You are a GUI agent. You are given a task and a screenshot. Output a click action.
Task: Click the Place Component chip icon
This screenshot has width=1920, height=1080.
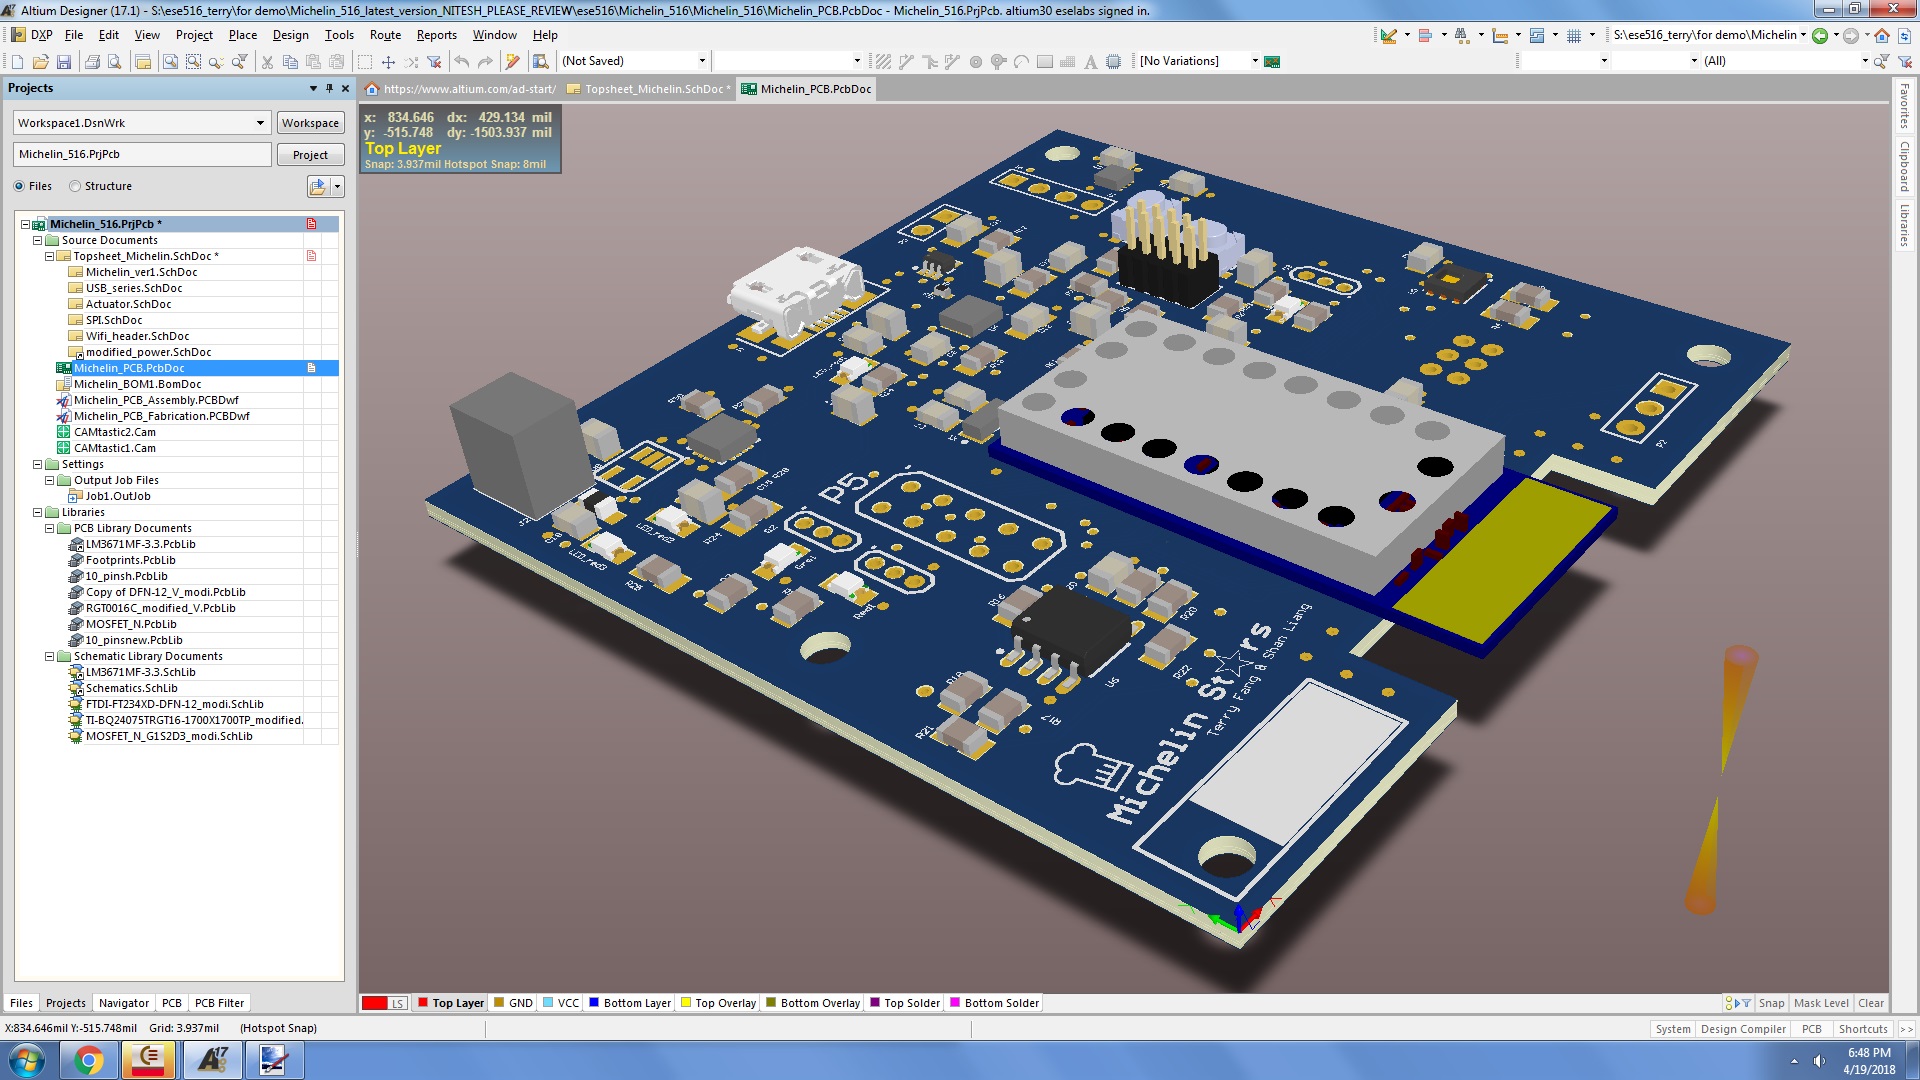tap(1113, 62)
